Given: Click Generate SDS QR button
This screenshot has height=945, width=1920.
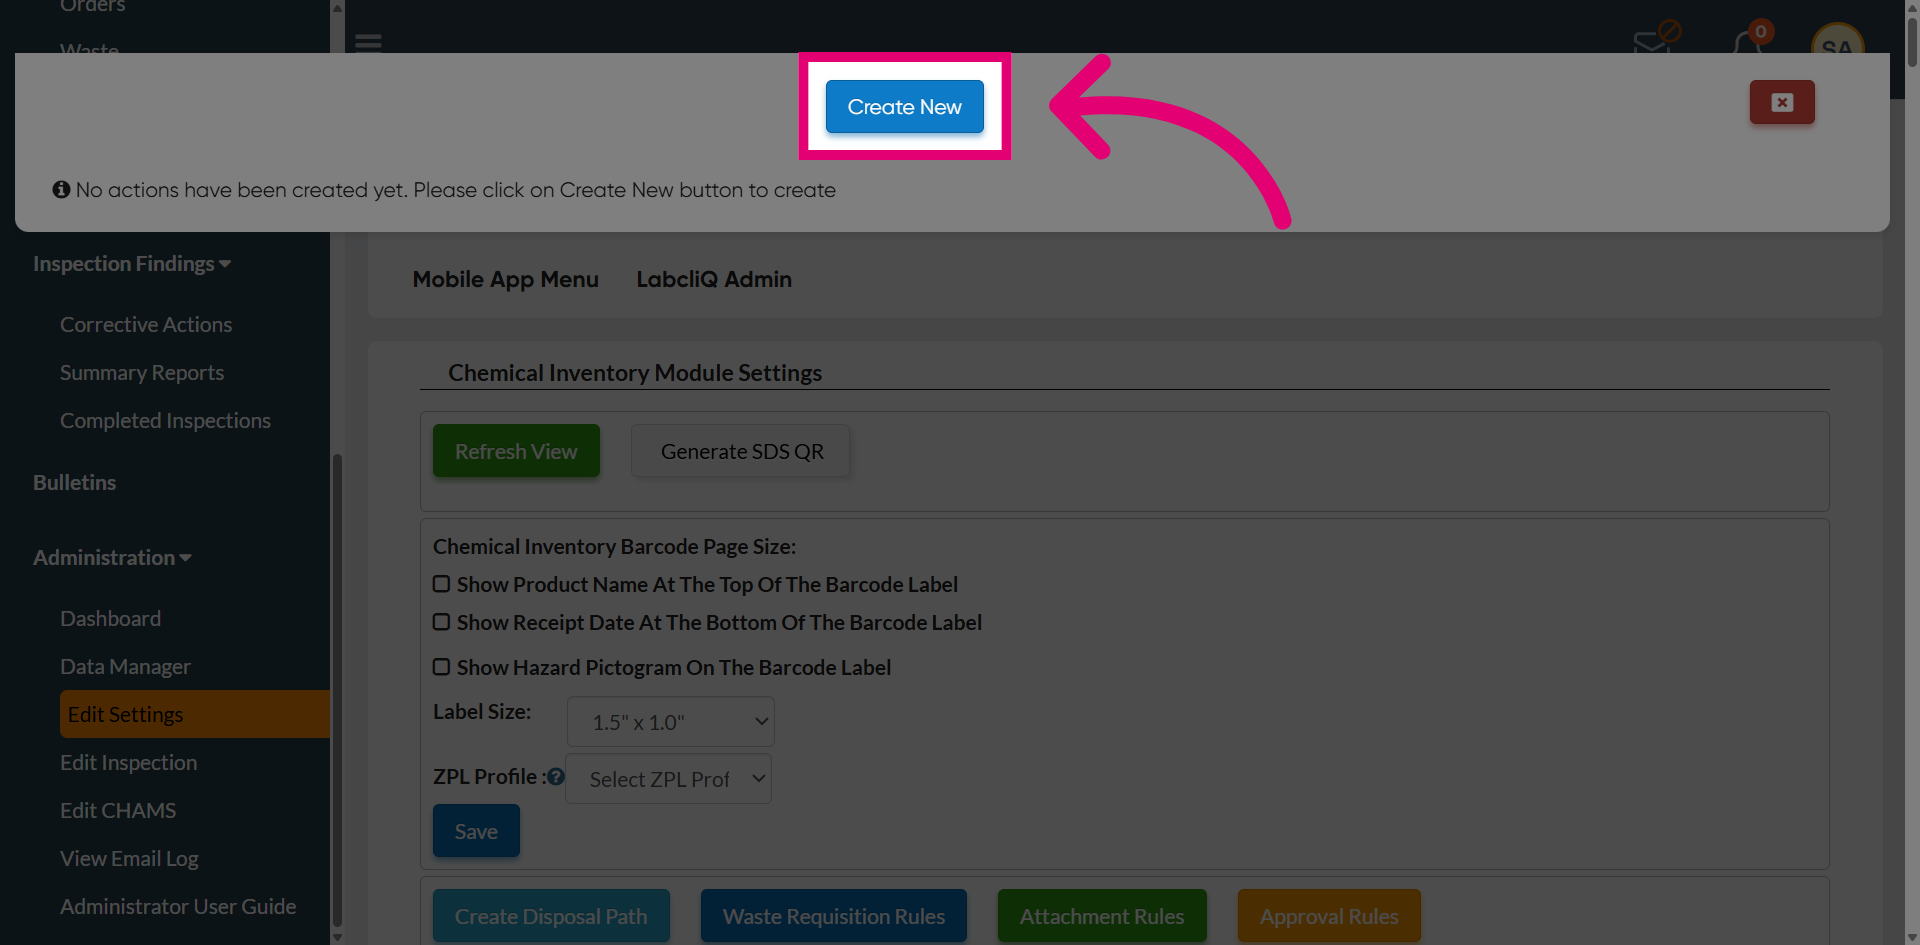Looking at the screenshot, I should [x=742, y=451].
